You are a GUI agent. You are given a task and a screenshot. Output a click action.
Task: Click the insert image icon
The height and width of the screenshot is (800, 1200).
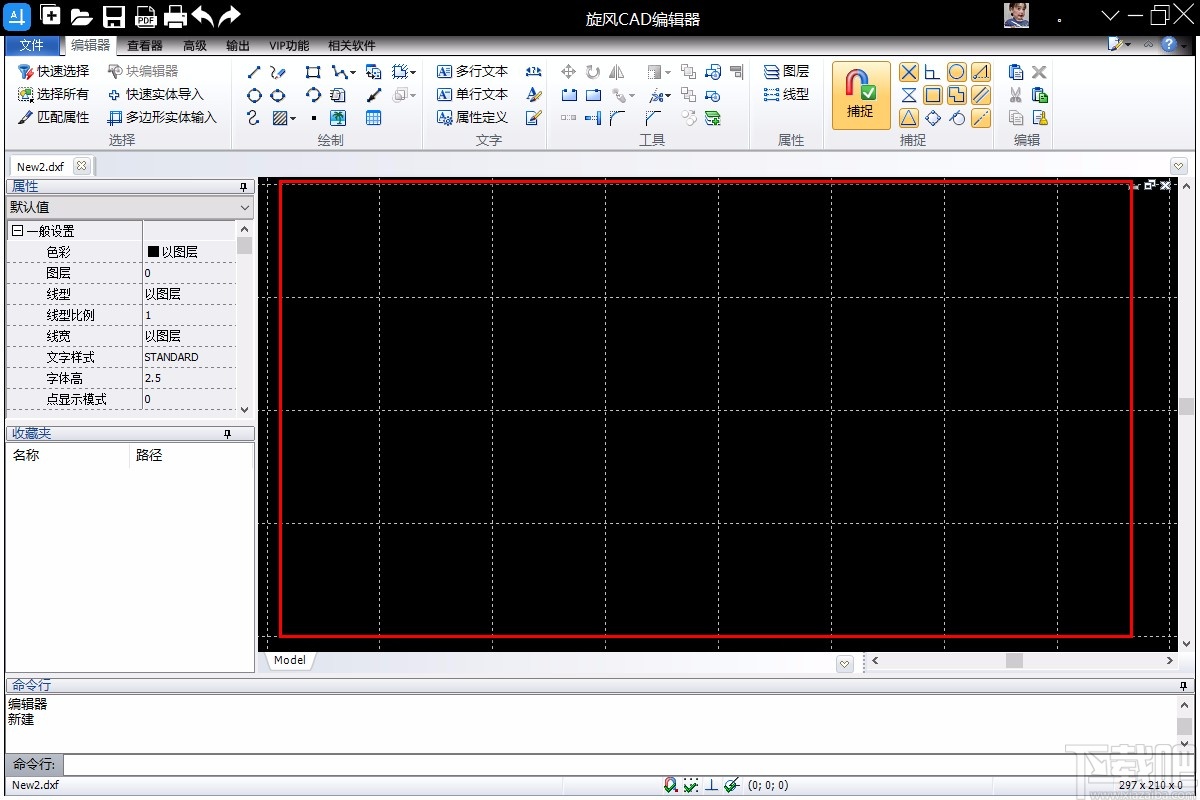click(x=338, y=118)
